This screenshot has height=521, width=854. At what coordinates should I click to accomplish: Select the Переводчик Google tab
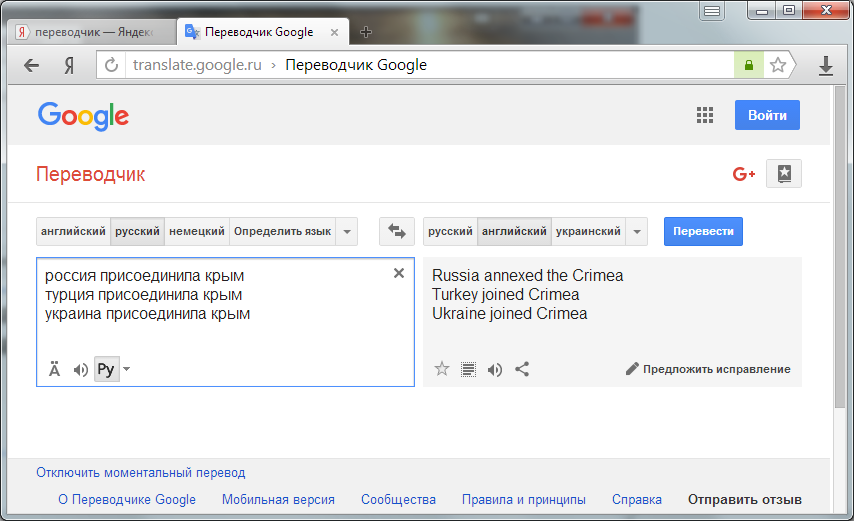point(263,32)
